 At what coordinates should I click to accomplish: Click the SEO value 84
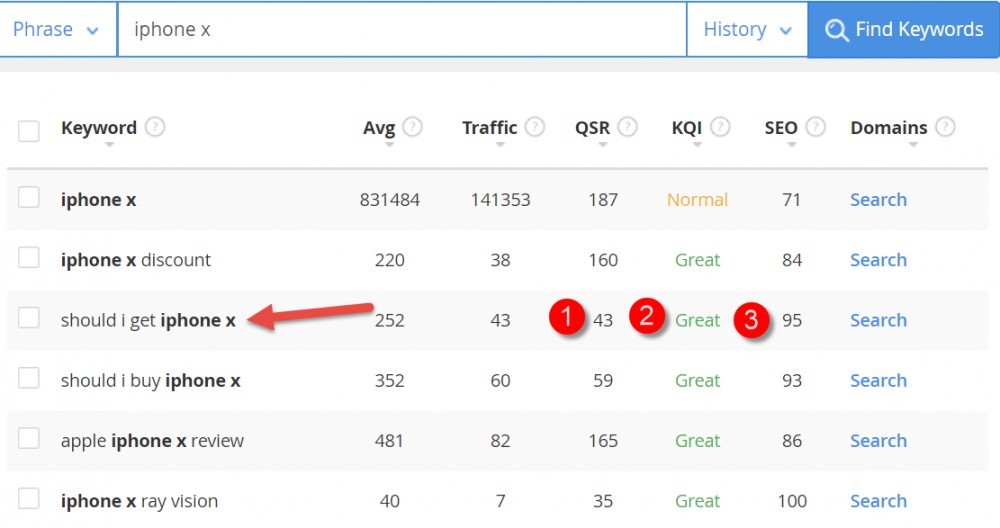tap(791, 260)
